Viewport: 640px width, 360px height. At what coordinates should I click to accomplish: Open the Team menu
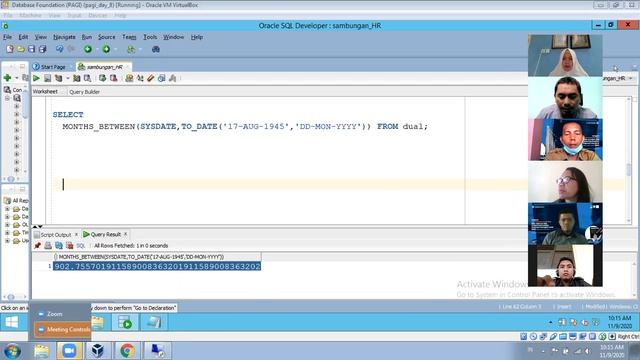tap(129, 37)
